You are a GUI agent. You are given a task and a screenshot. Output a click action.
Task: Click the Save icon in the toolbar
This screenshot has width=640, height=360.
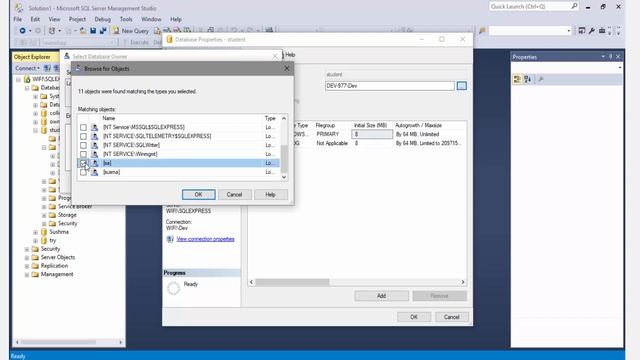93,31
